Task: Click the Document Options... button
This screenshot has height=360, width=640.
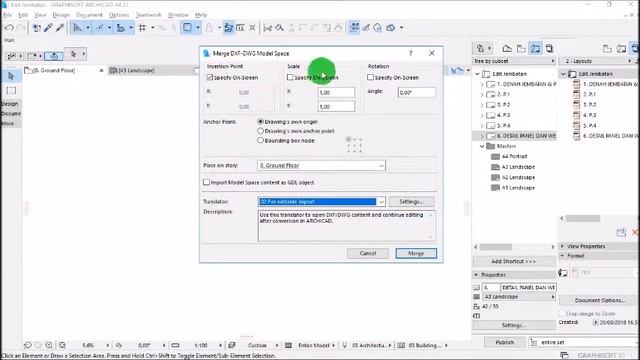Action: pos(599,300)
